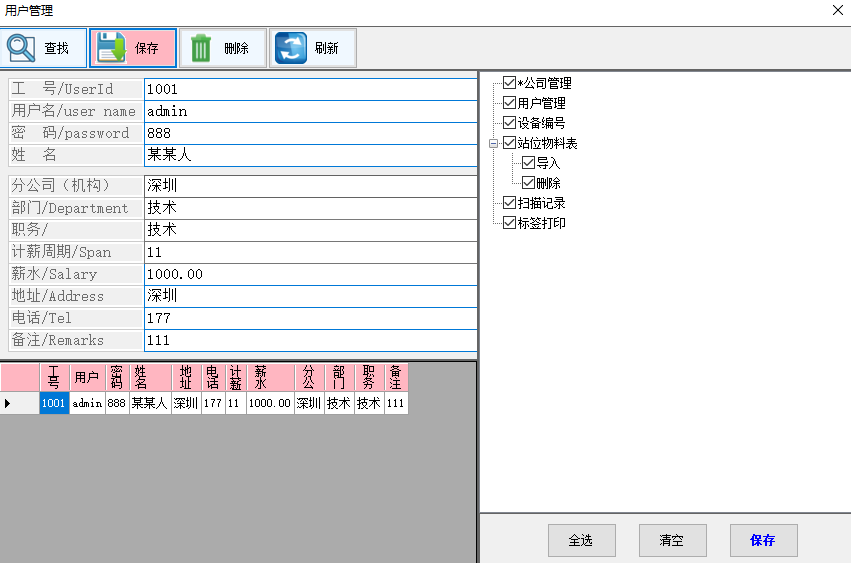Click the blue refresh arrows icon

tap(291, 48)
